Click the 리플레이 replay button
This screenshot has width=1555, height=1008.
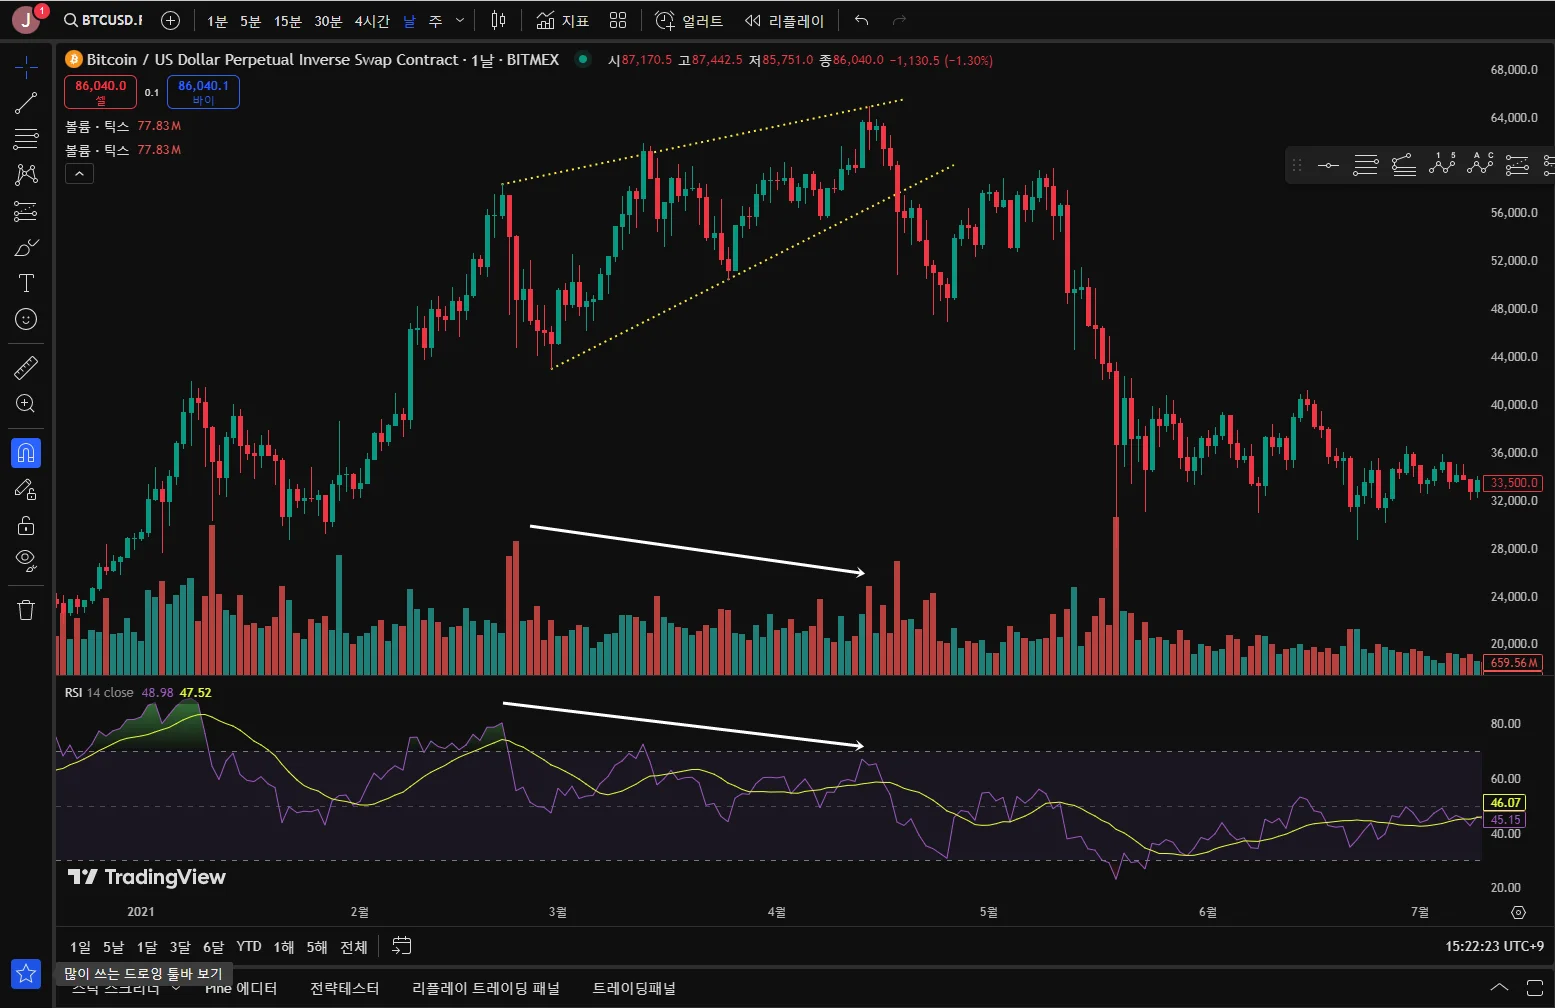[x=784, y=21]
